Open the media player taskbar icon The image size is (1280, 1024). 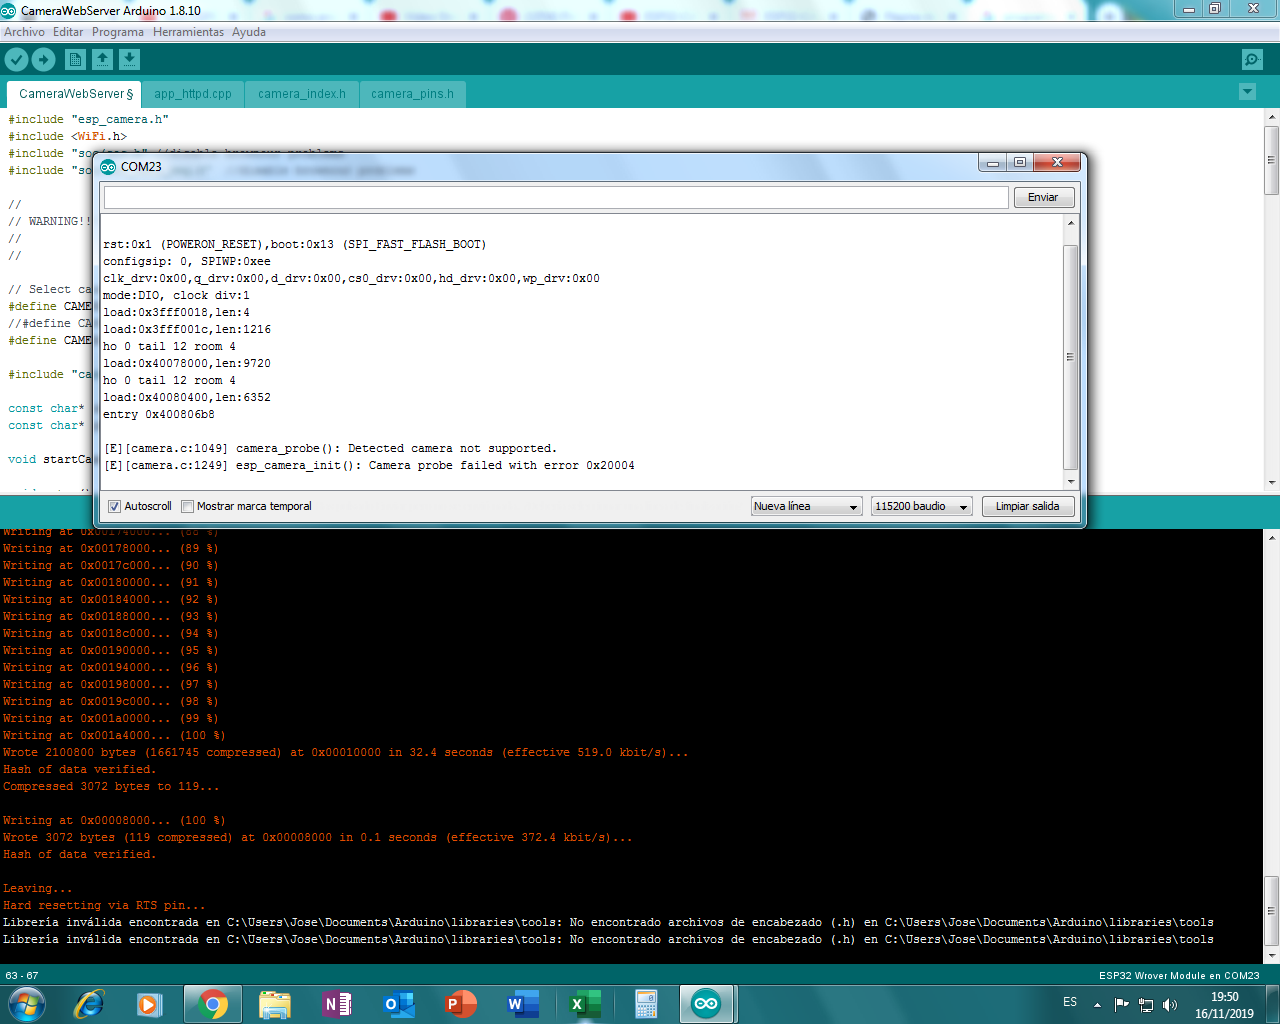[150, 1003]
